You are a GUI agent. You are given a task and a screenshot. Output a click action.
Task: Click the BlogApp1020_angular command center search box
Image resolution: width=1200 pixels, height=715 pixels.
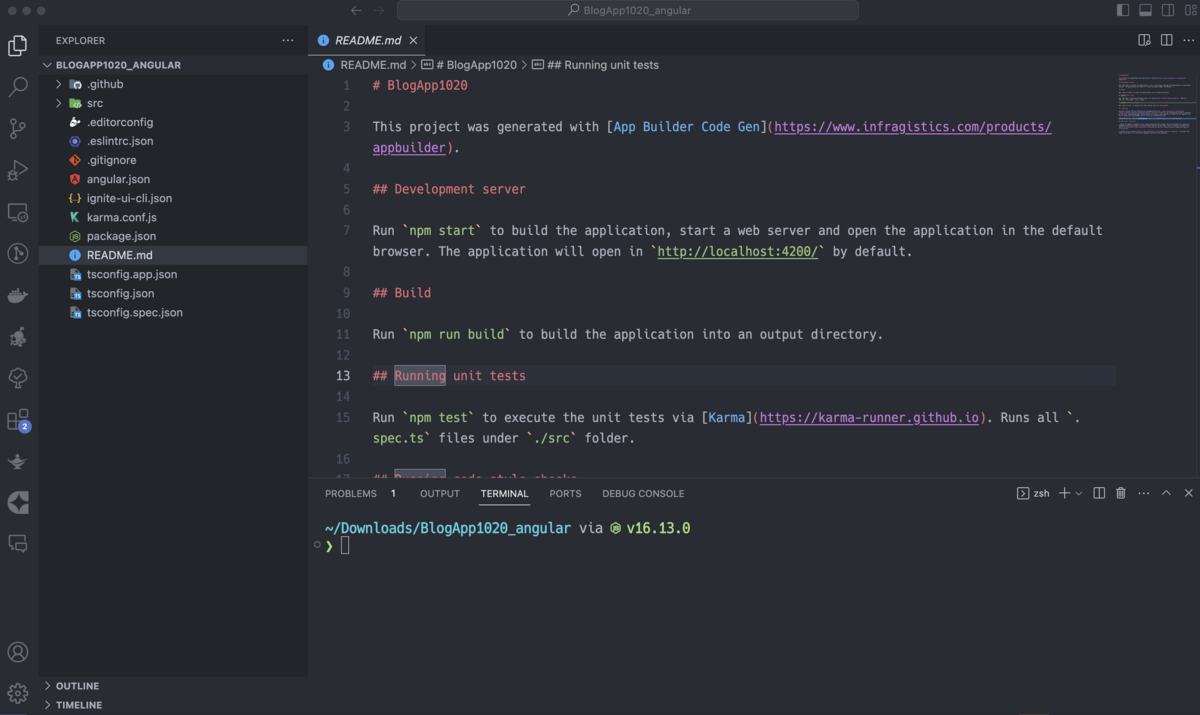pos(628,10)
